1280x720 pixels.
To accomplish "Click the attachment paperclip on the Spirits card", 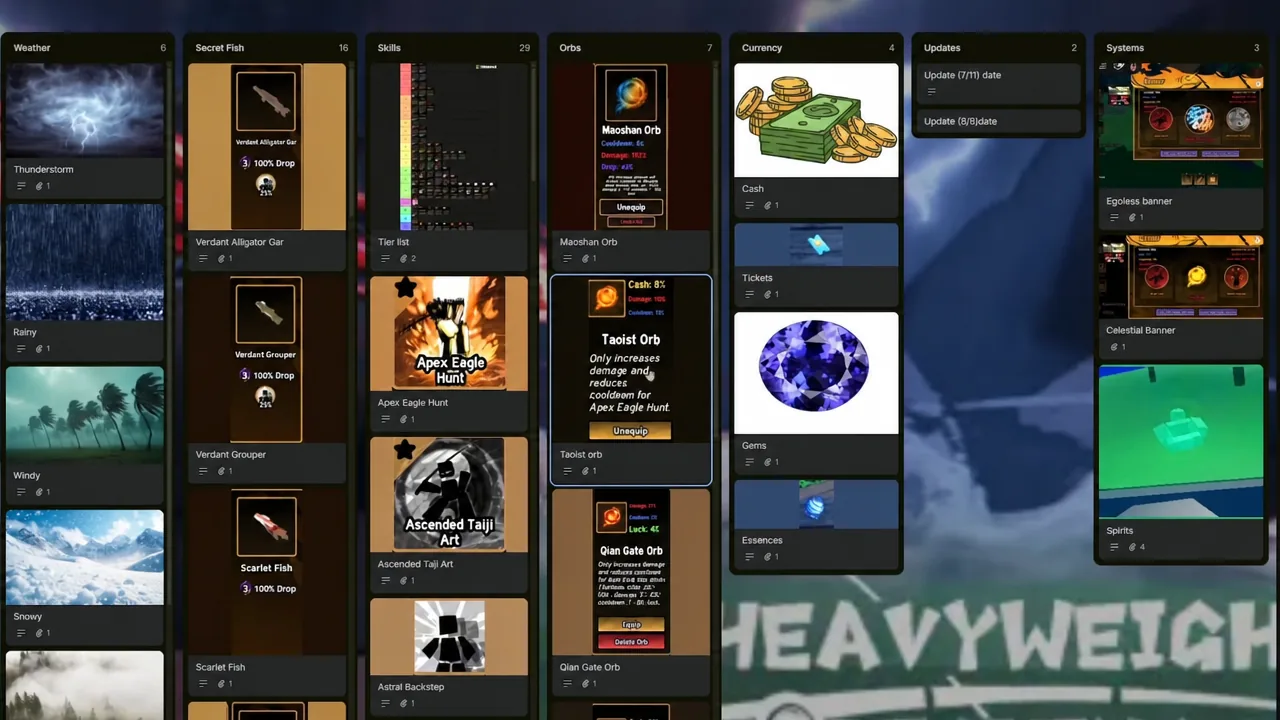I will (x=1133, y=547).
